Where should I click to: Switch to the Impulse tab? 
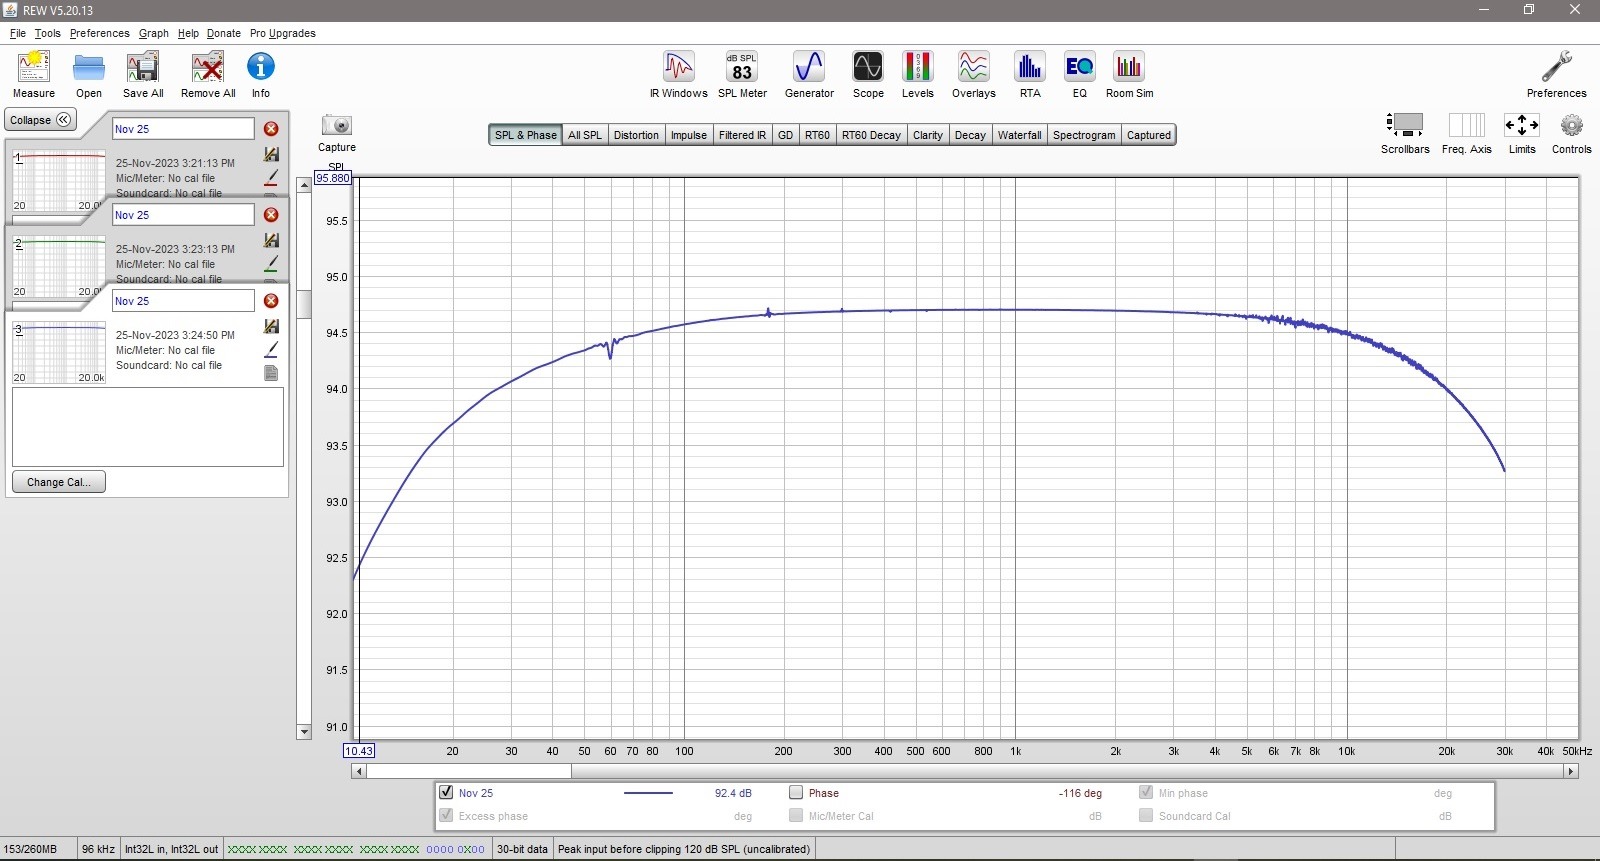point(688,135)
